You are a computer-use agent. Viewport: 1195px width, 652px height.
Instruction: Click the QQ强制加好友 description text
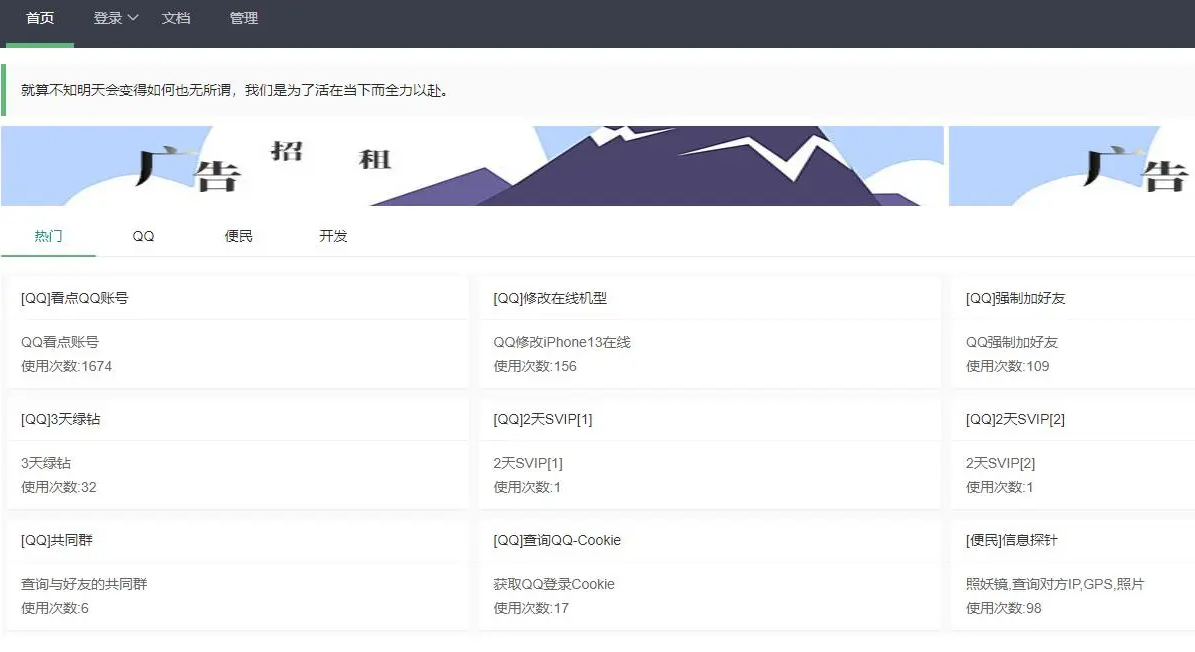[1011, 343]
